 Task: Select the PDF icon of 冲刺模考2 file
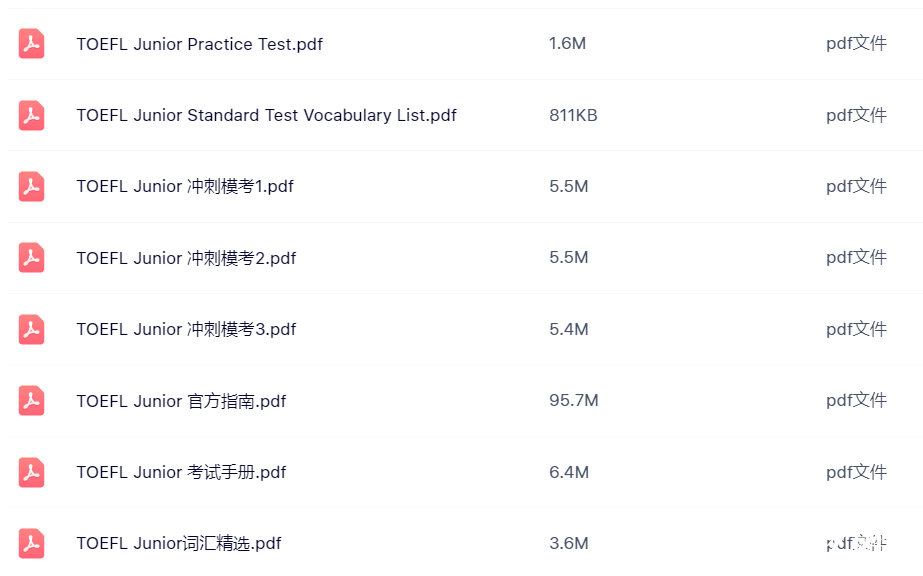31,258
